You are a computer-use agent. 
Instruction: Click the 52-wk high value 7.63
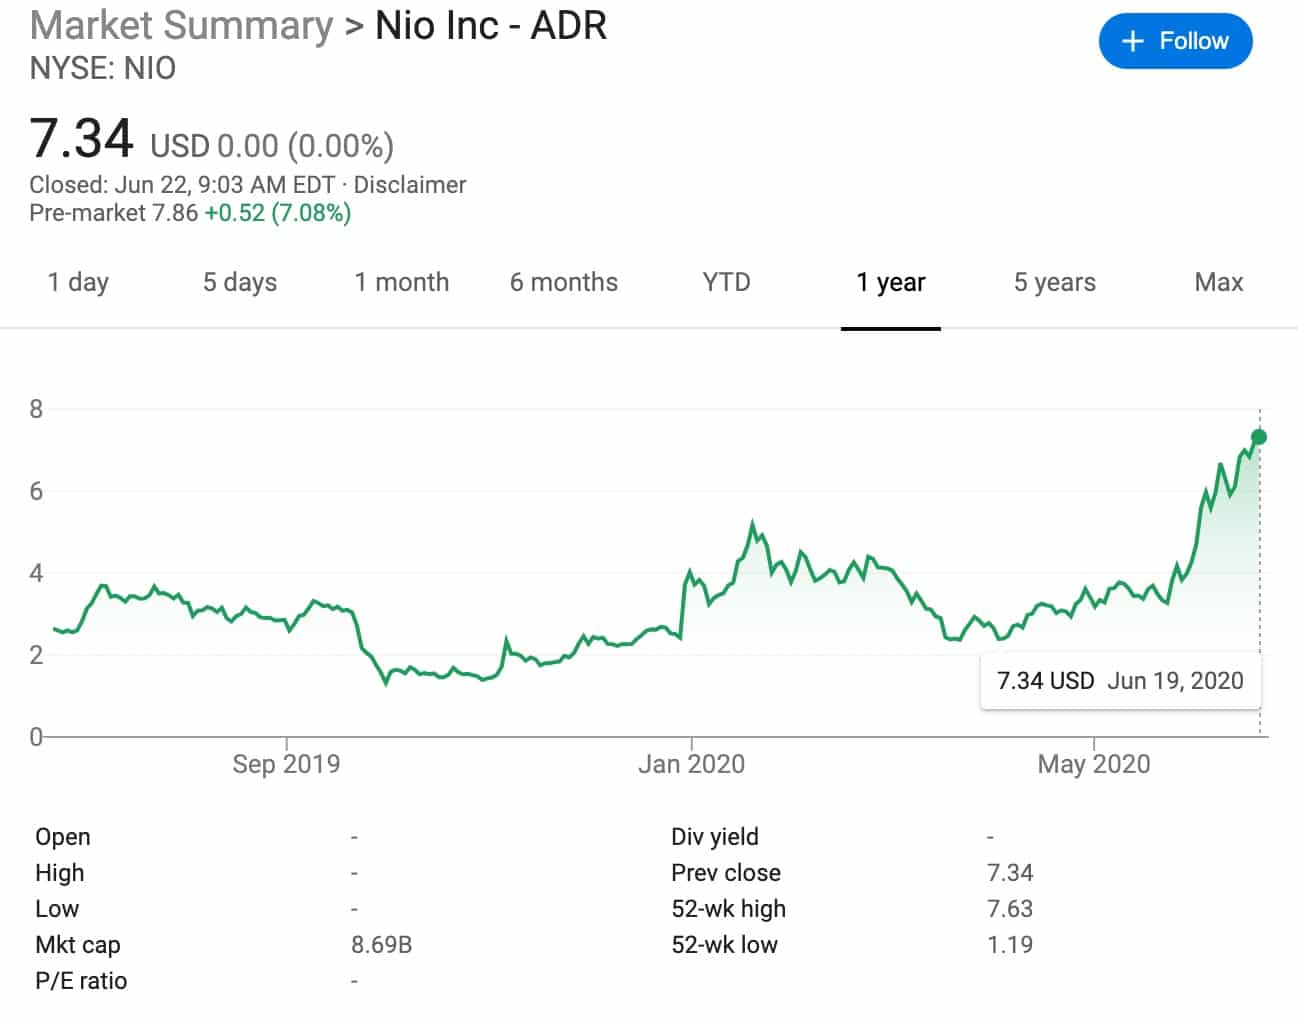[x=1011, y=908]
